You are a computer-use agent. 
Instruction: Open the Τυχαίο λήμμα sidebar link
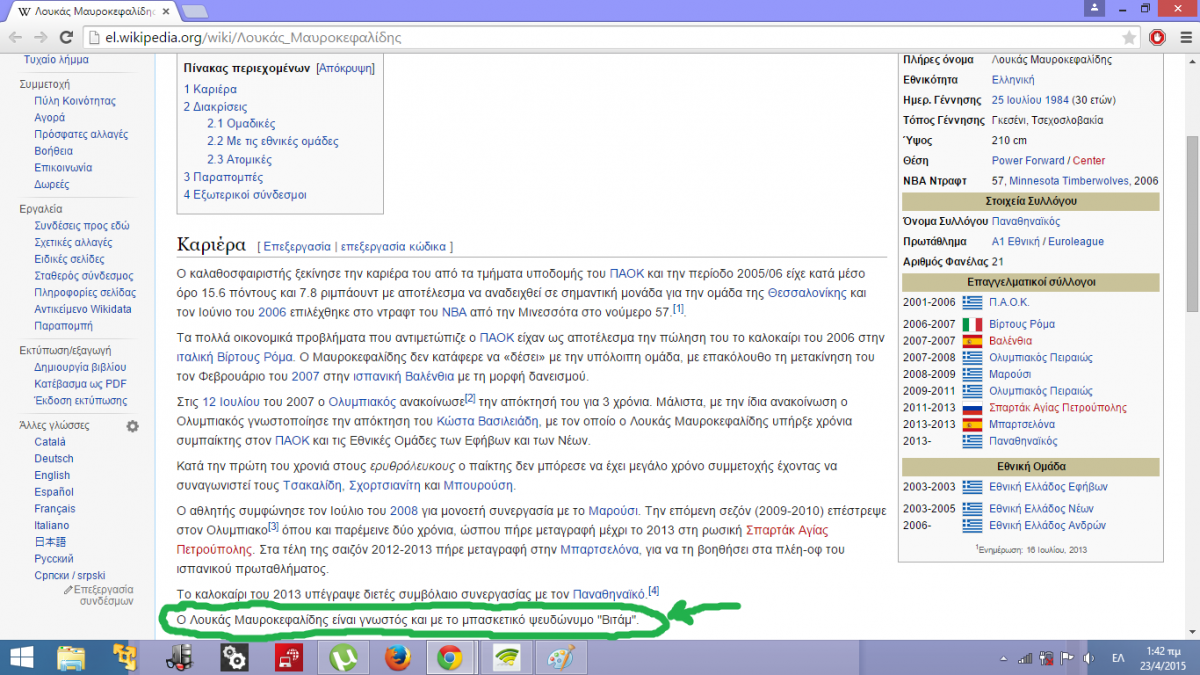click(56, 59)
